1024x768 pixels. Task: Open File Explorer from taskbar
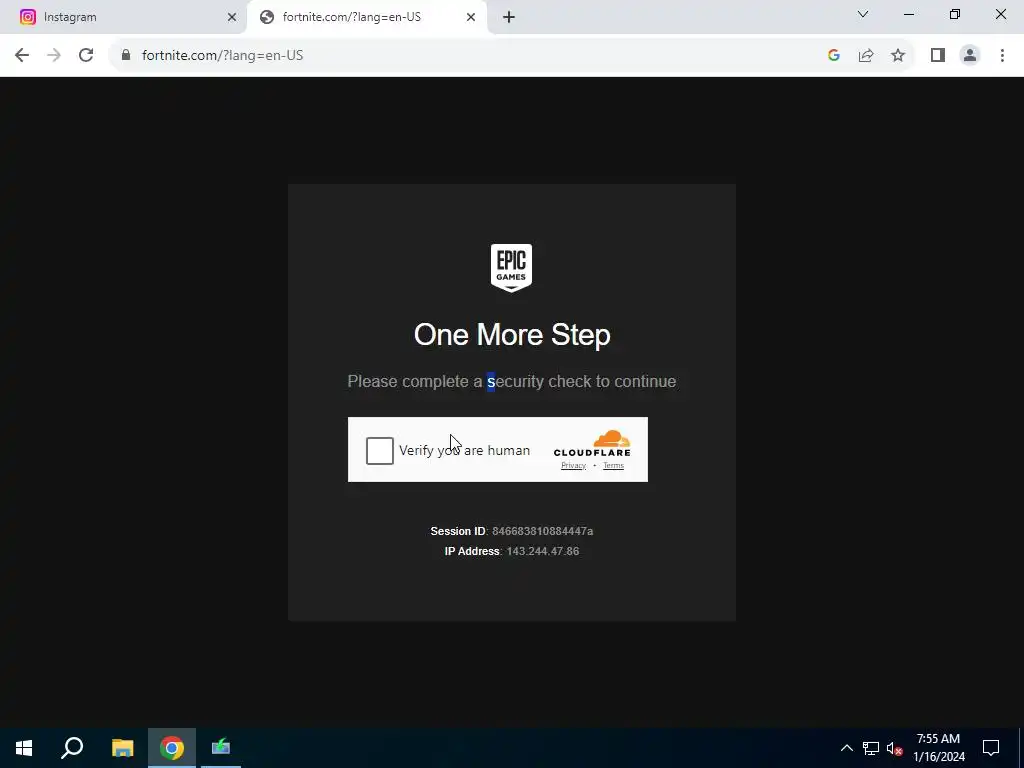(x=122, y=748)
